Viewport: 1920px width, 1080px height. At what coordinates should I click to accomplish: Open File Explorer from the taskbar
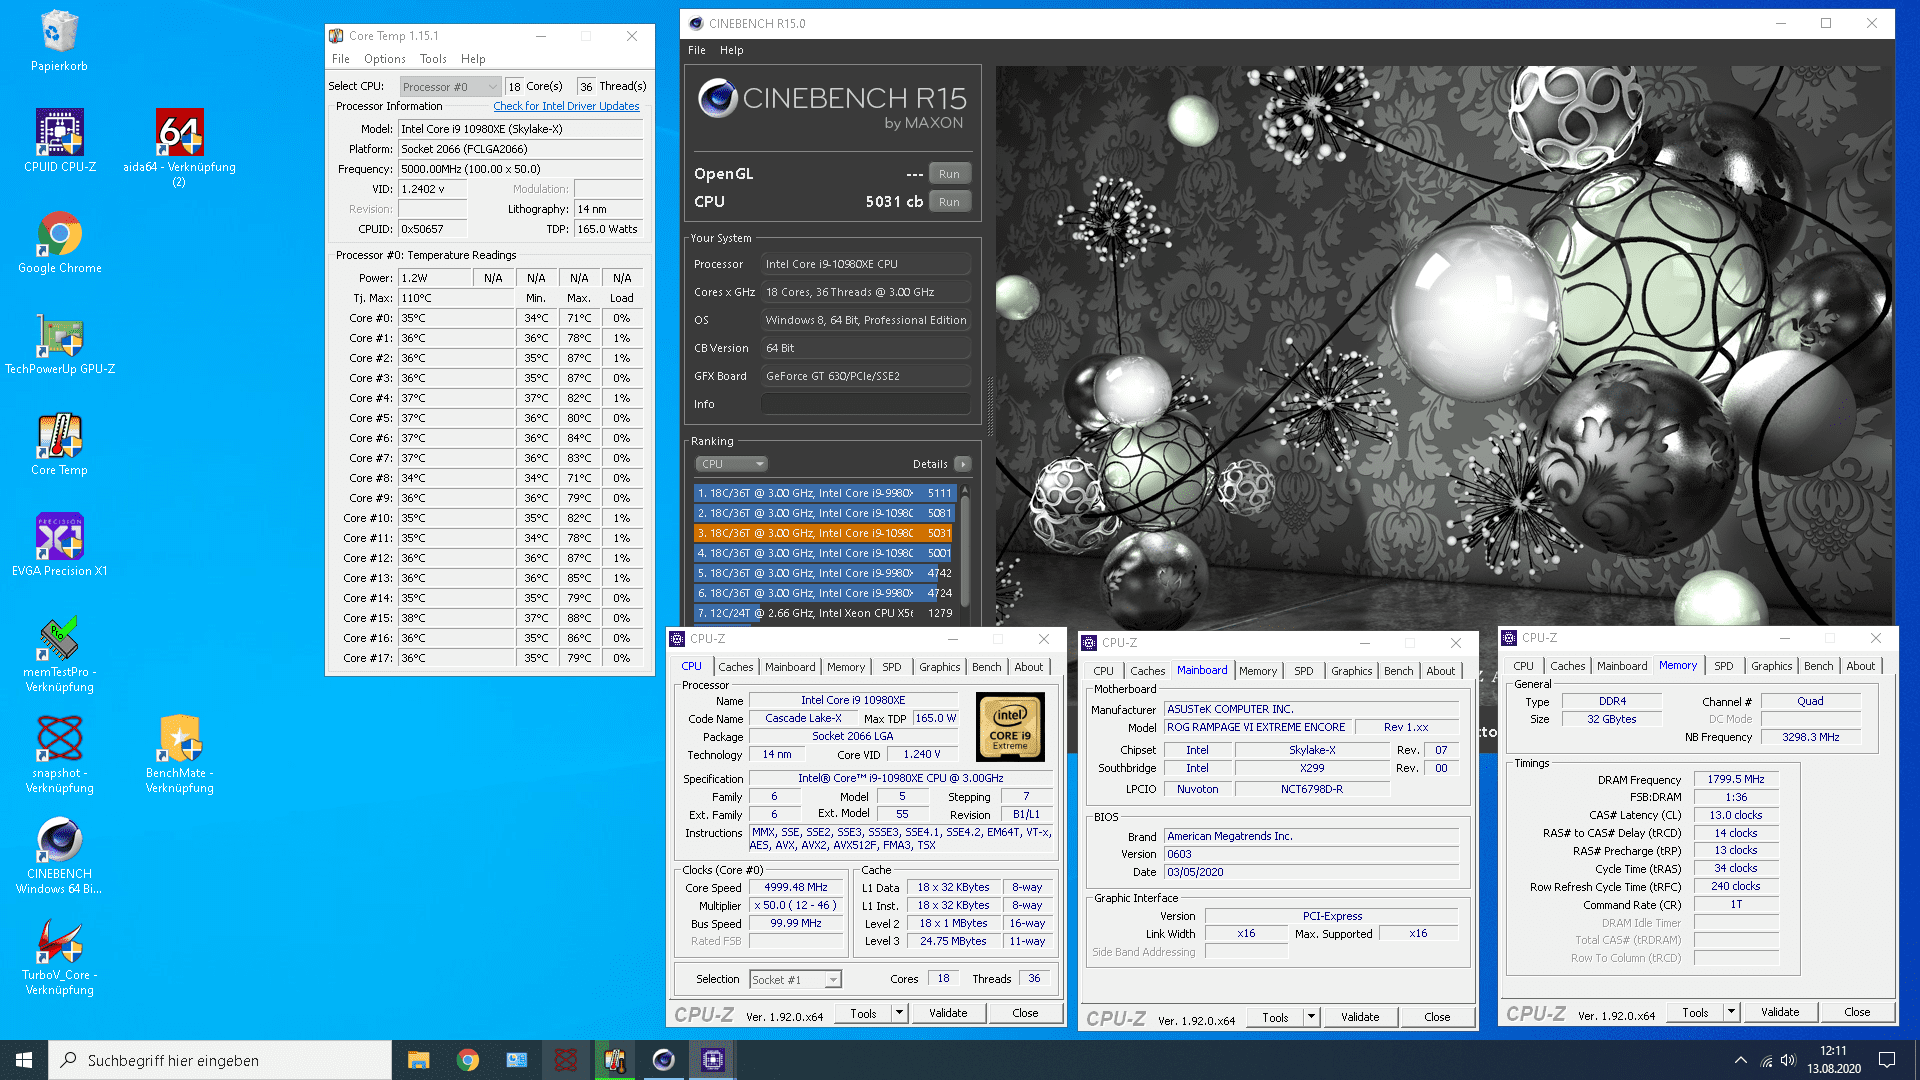(418, 1060)
